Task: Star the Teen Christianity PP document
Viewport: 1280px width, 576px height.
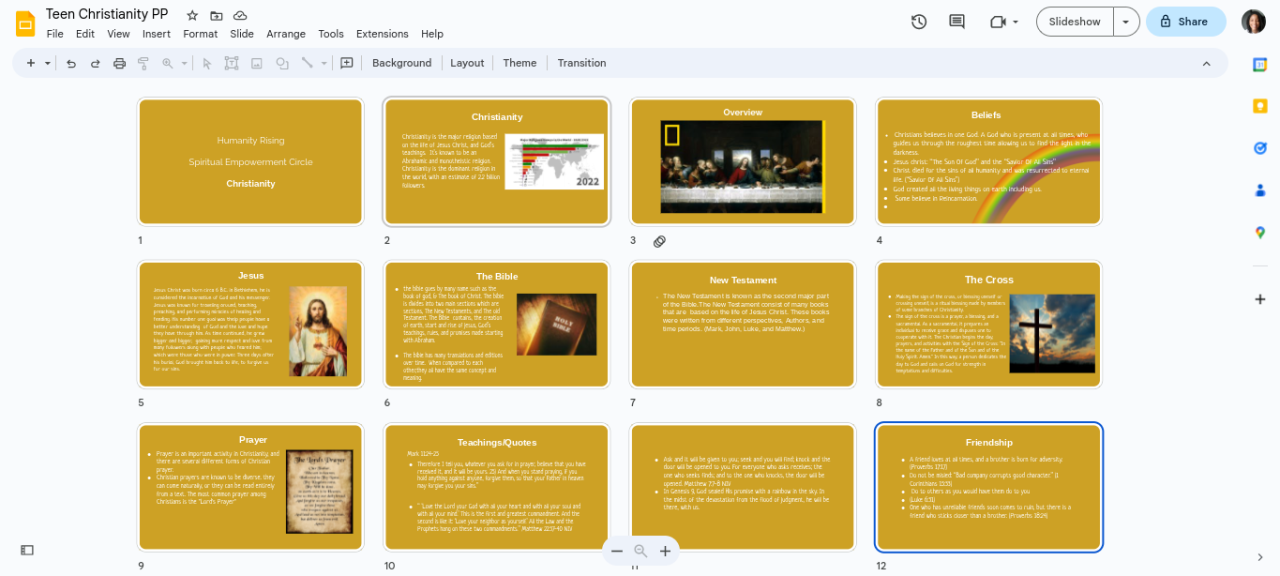Action: tap(192, 15)
